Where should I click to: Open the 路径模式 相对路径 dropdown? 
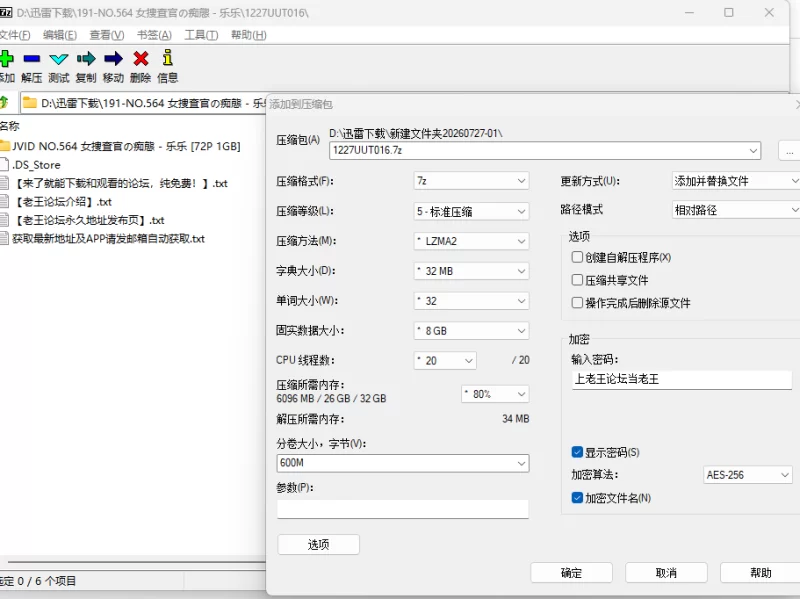(736, 210)
